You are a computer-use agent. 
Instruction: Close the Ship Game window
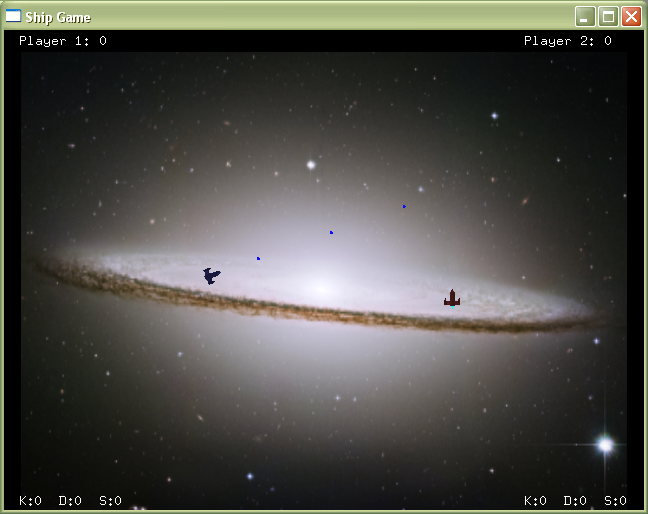(x=631, y=17)
